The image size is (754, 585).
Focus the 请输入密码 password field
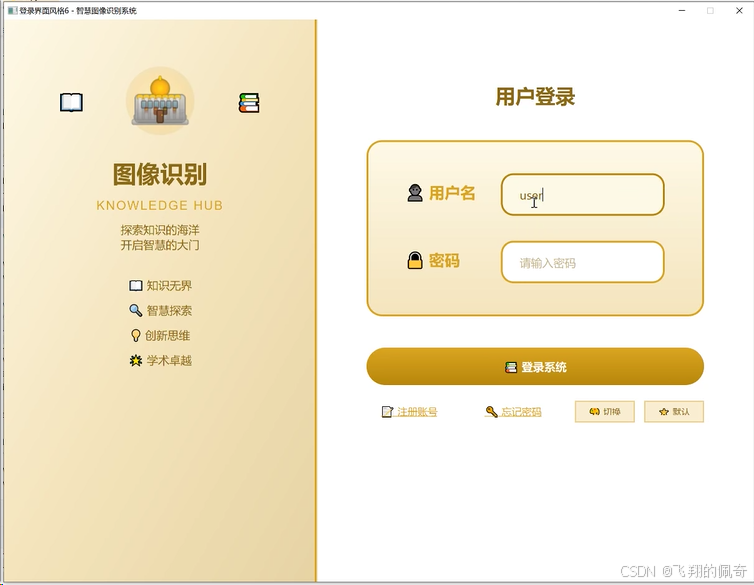(x=583, y=262)
